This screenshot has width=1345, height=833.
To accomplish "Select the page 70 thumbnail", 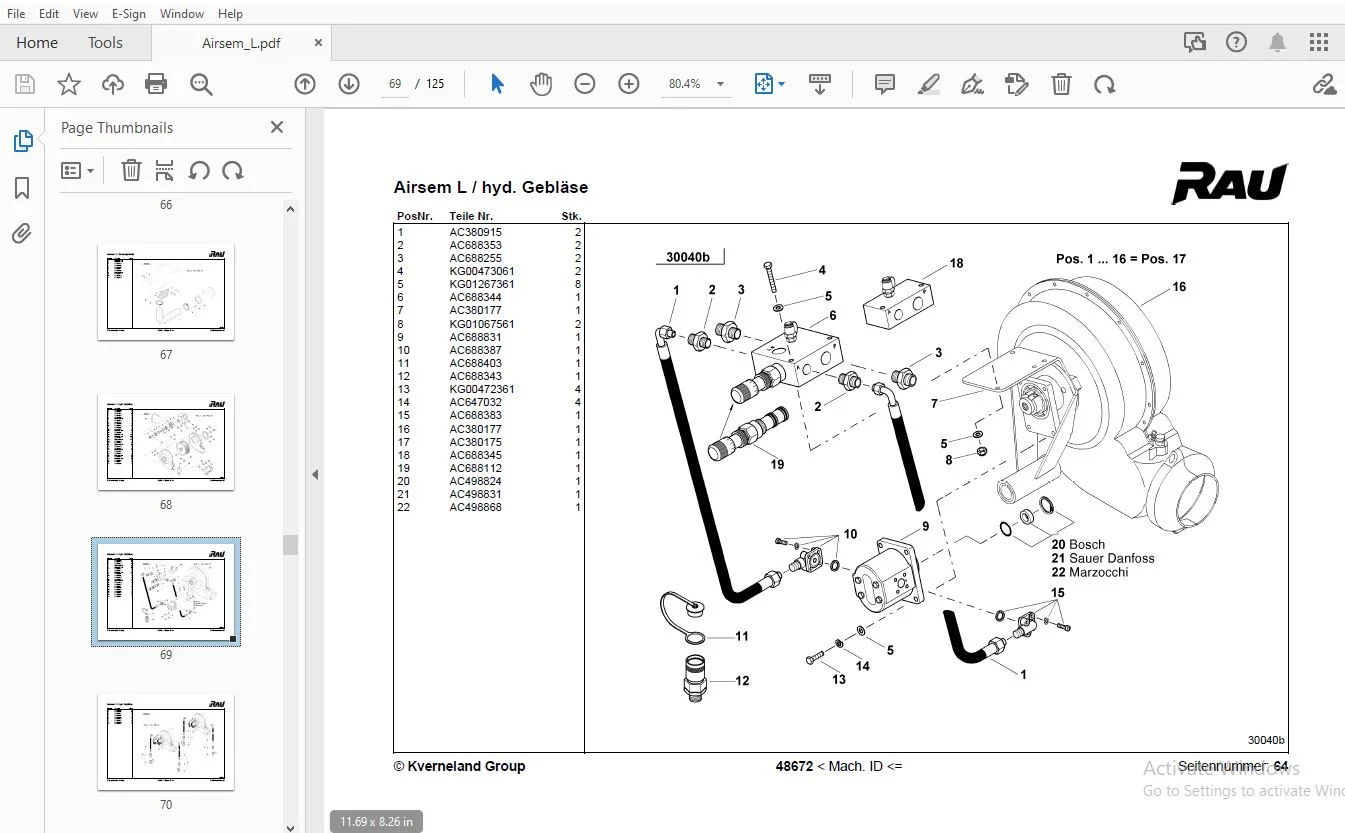I will pos(166,742).
